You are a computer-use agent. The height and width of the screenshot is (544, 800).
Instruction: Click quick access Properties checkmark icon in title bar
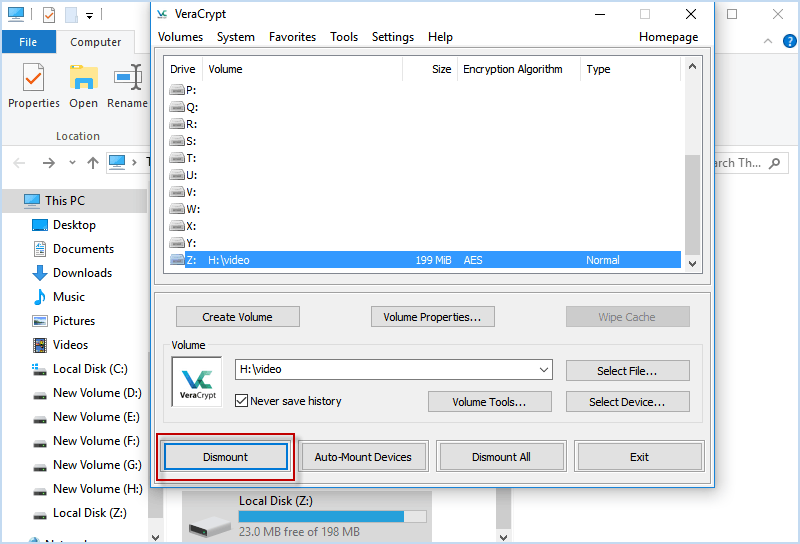coord(48,15)
